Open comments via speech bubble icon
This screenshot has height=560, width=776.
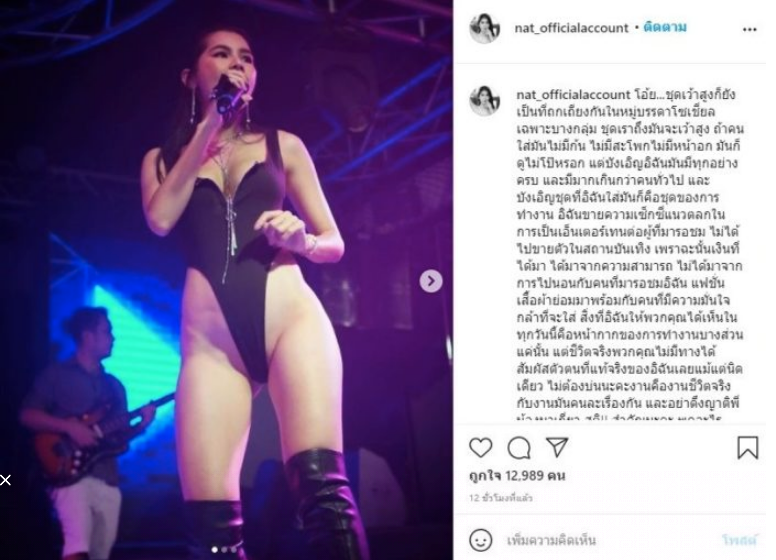point(519,448)
